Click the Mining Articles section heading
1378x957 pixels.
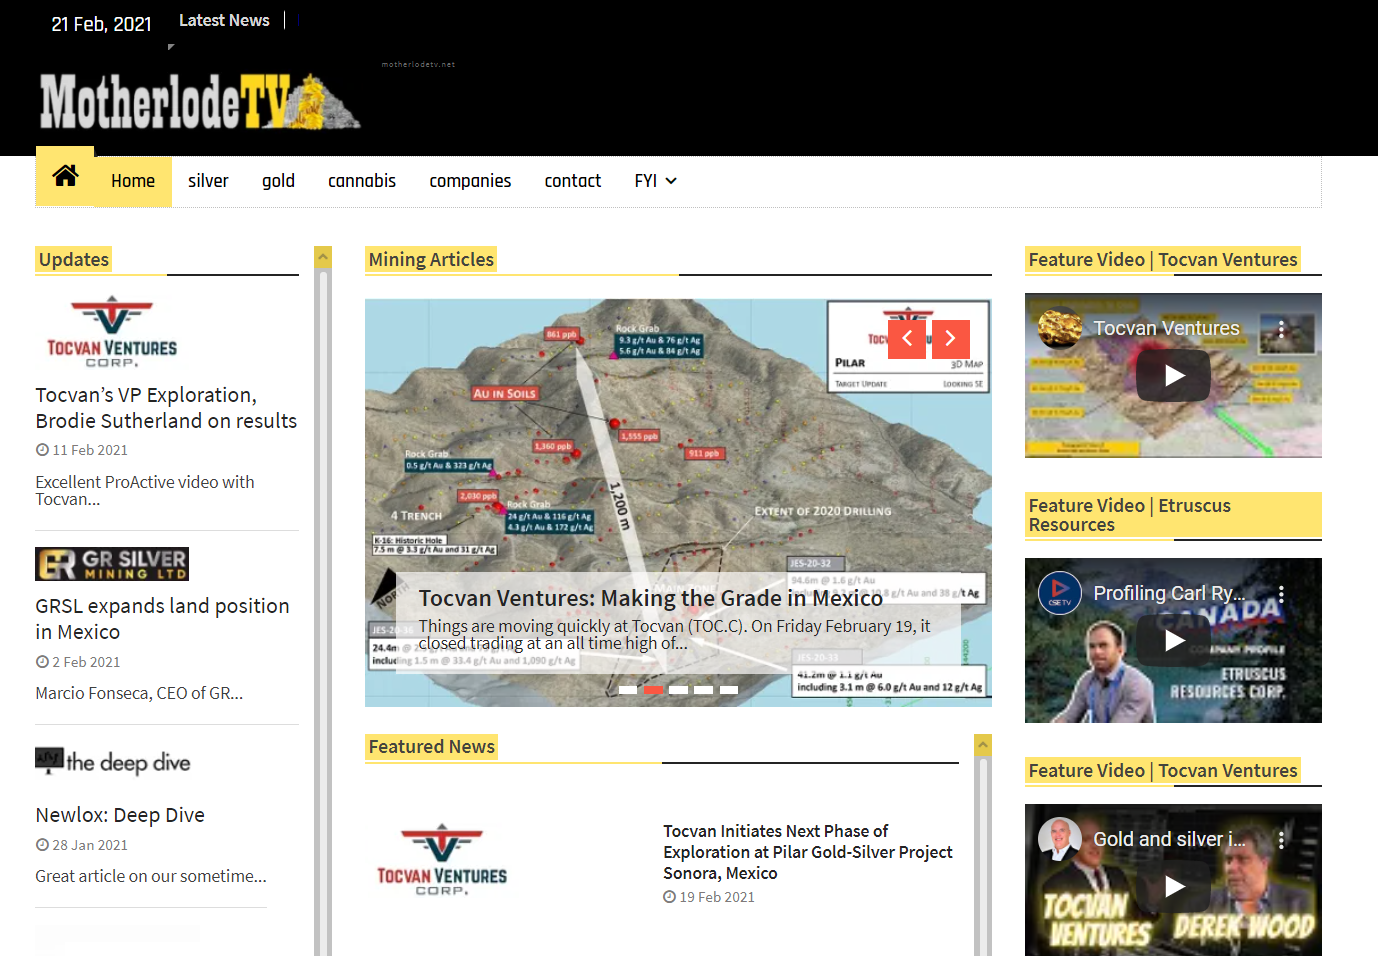[431, 260]
